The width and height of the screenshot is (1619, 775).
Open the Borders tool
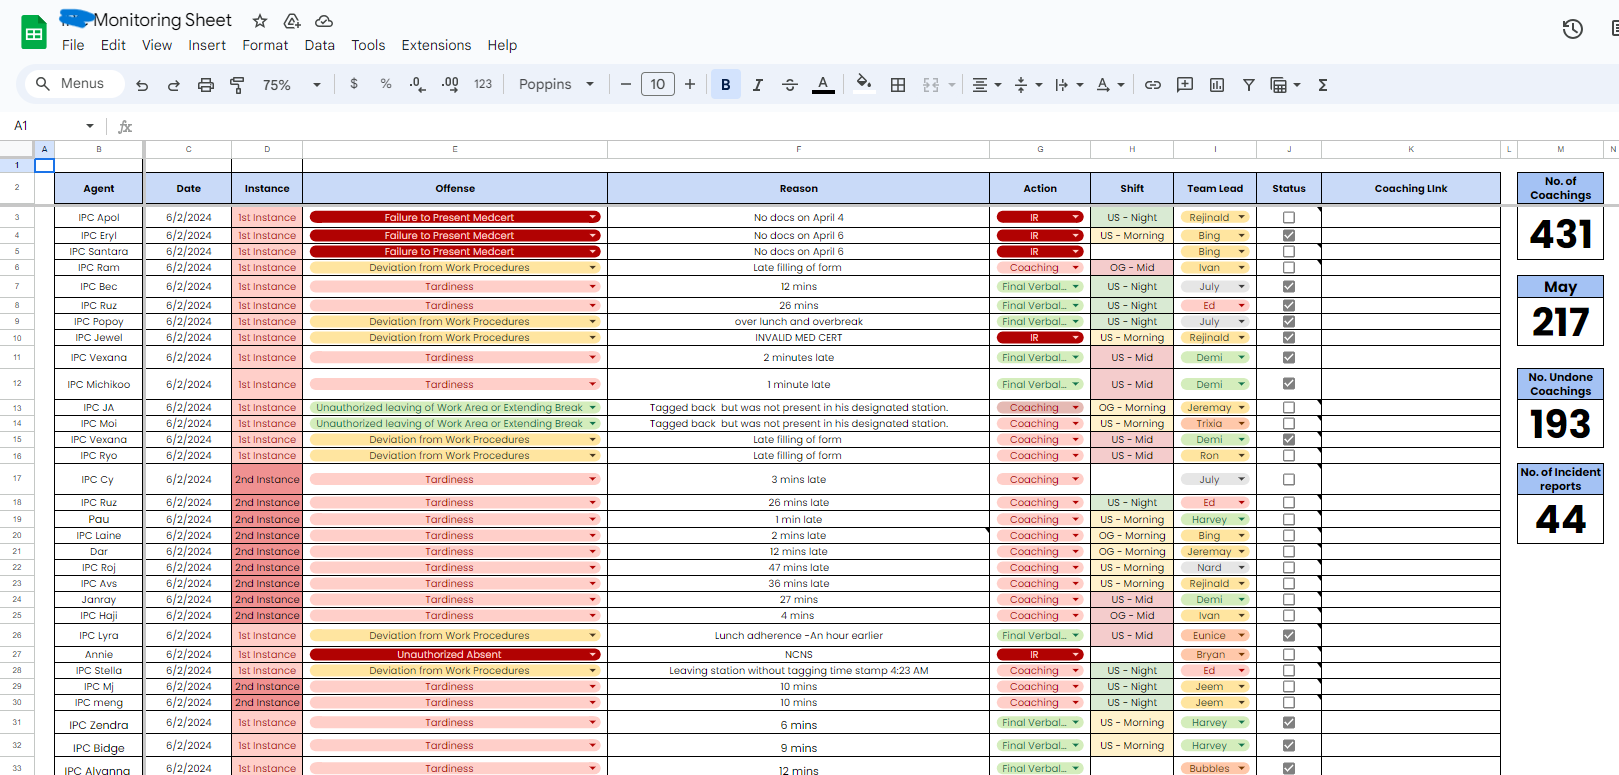pyautogui.click(x=898, y=85)
